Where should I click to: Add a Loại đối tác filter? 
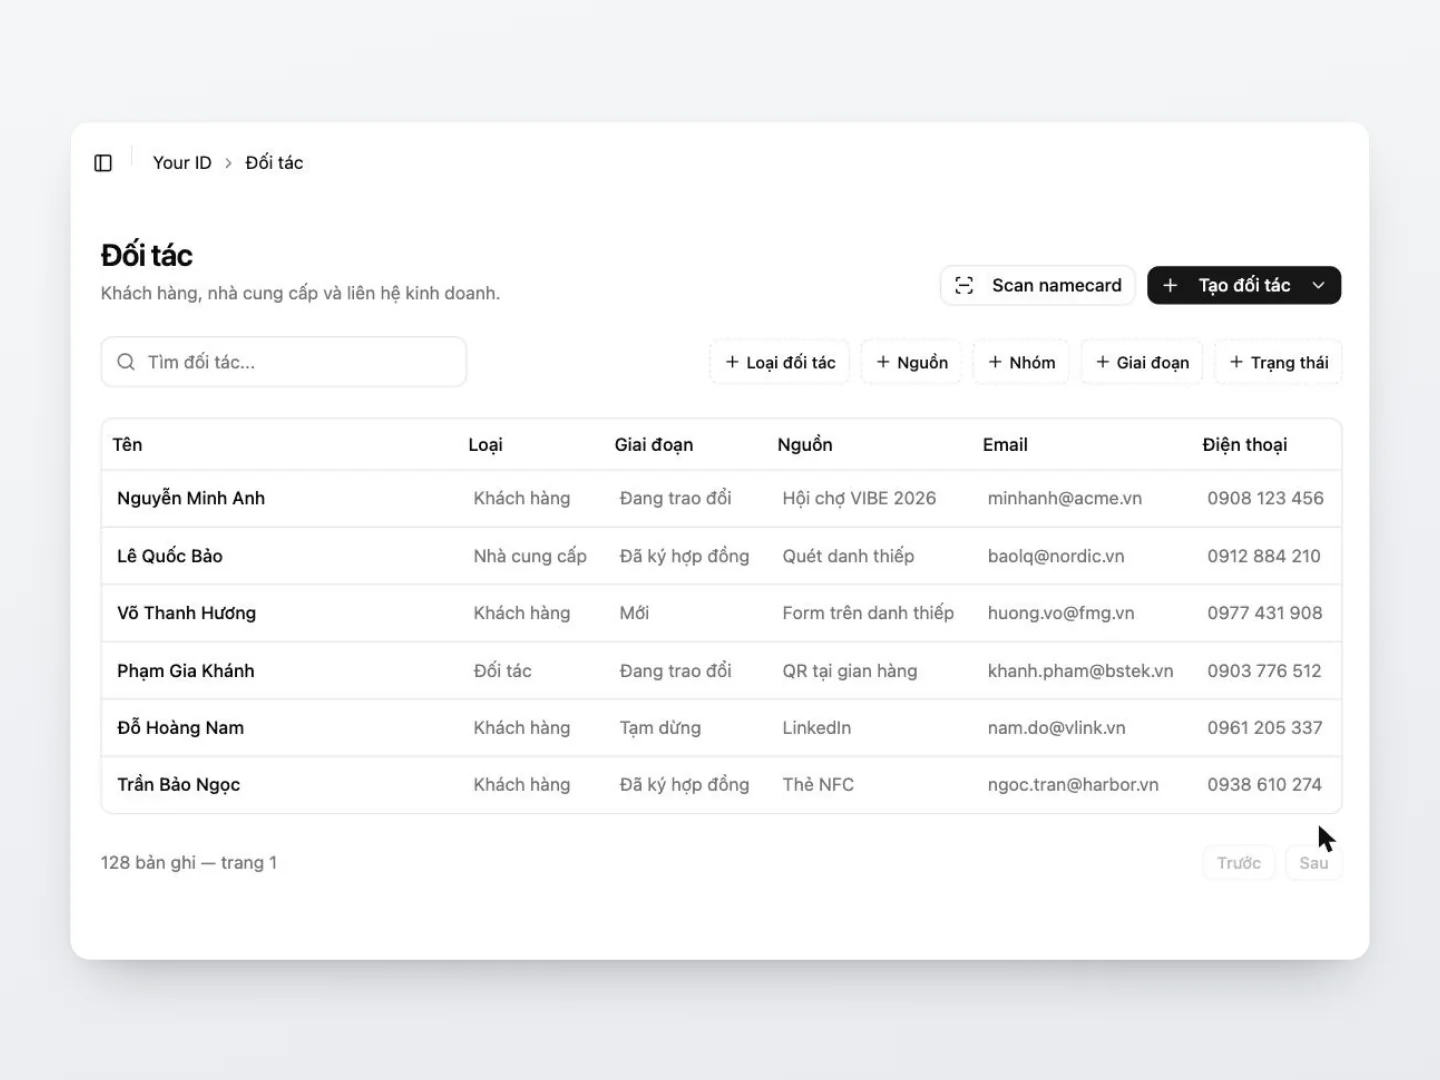780,362
